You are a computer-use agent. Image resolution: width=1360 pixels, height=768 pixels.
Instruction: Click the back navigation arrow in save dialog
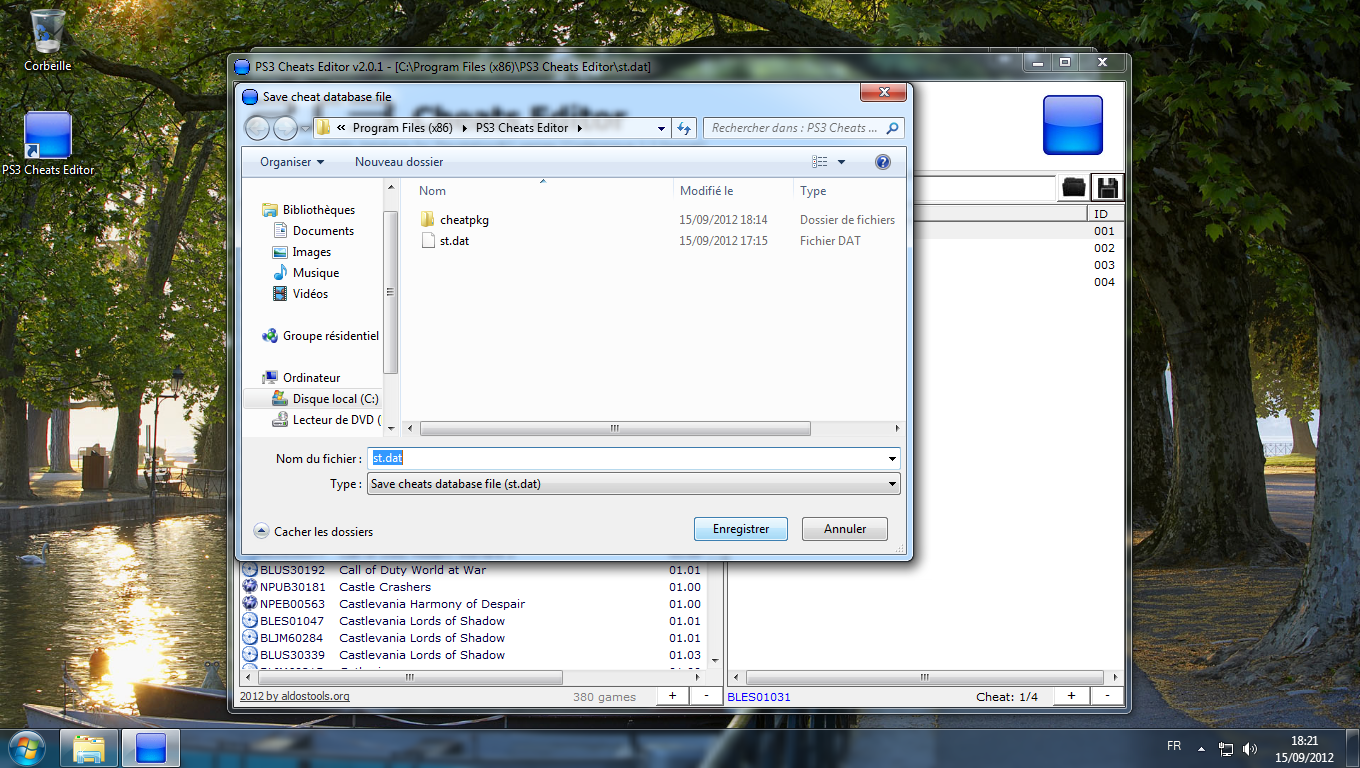coord(257,128)
